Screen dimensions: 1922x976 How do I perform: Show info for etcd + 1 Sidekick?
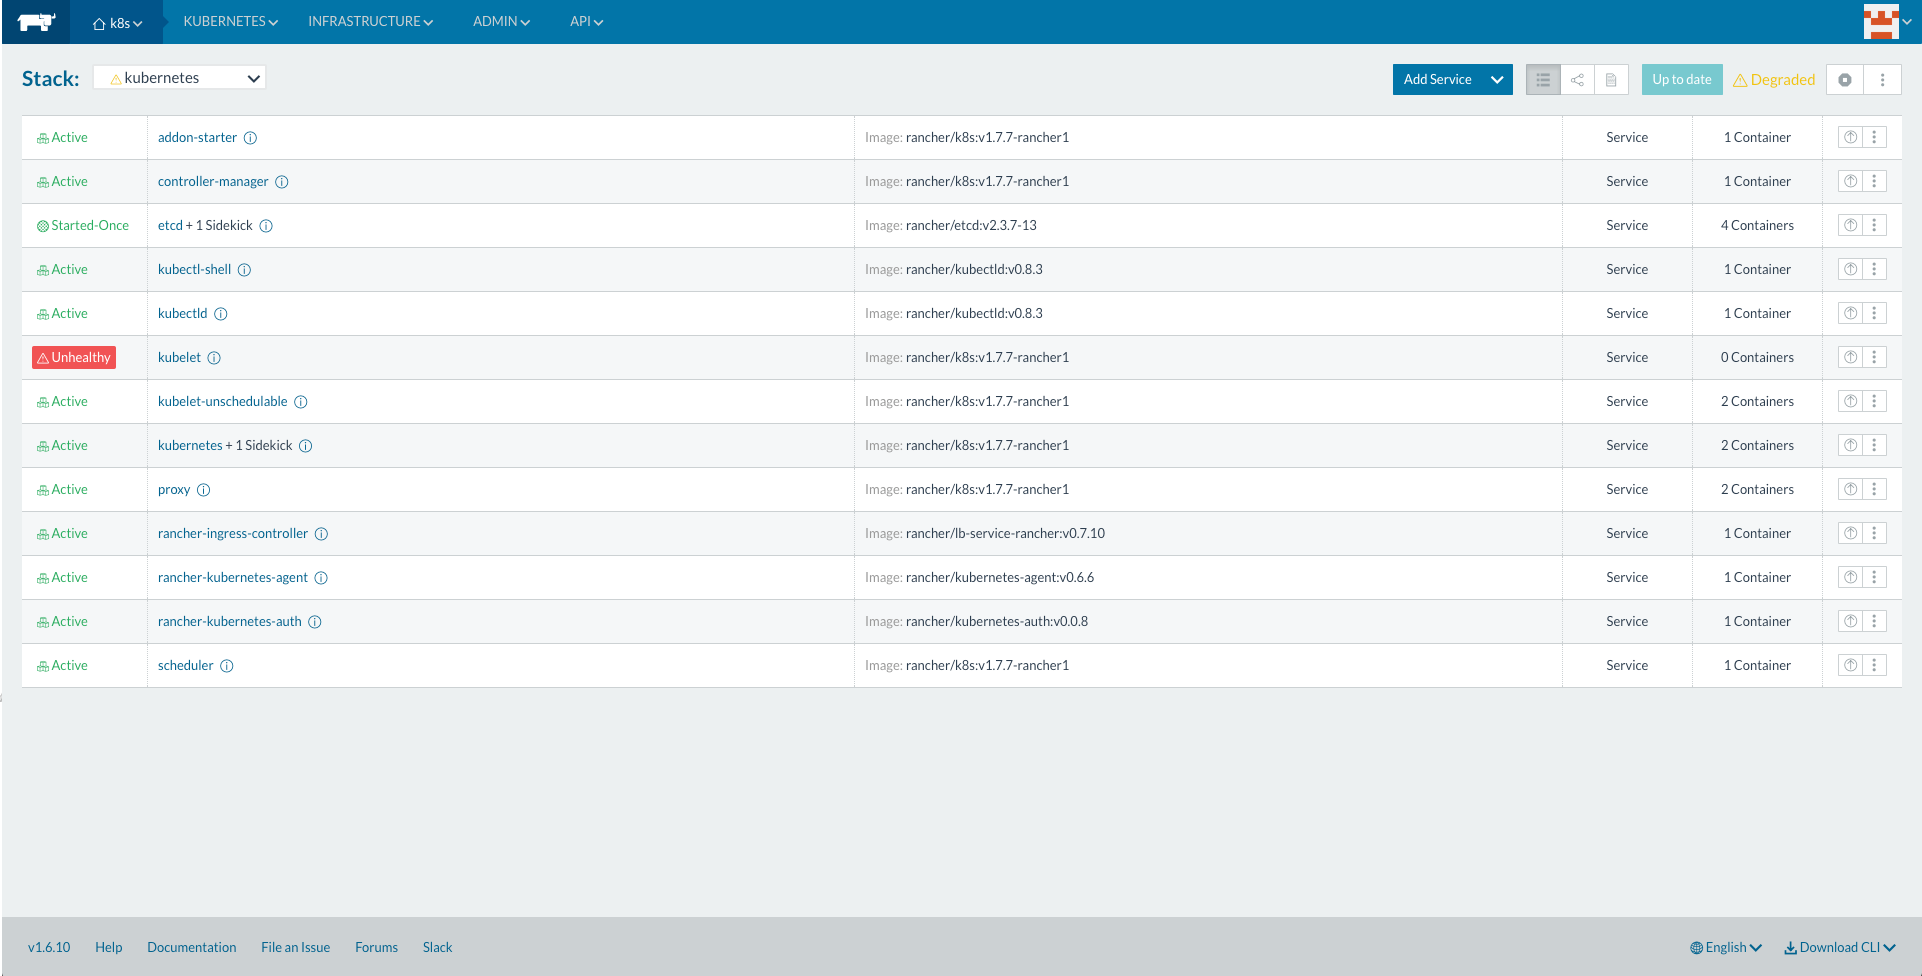point(266,226)
